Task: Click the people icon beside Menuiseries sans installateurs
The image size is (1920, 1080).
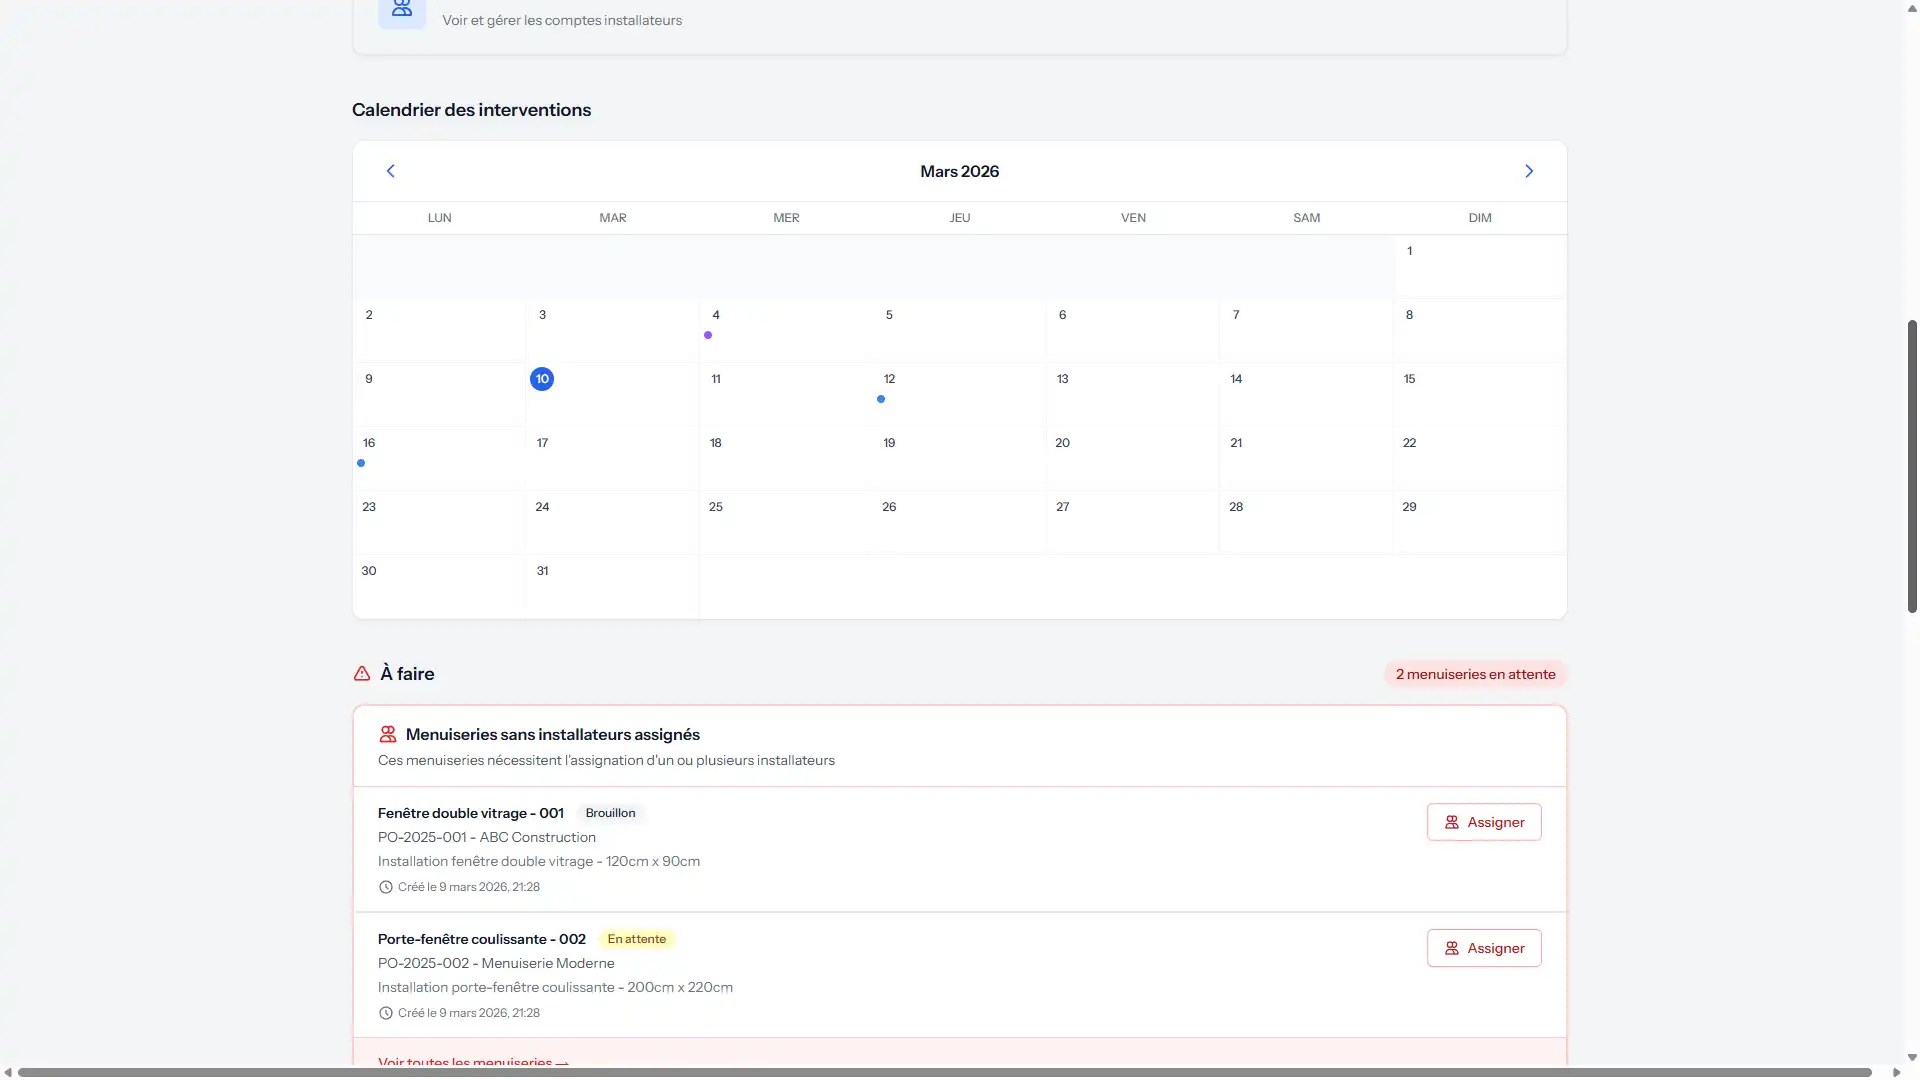Action: tap(388, 735)
